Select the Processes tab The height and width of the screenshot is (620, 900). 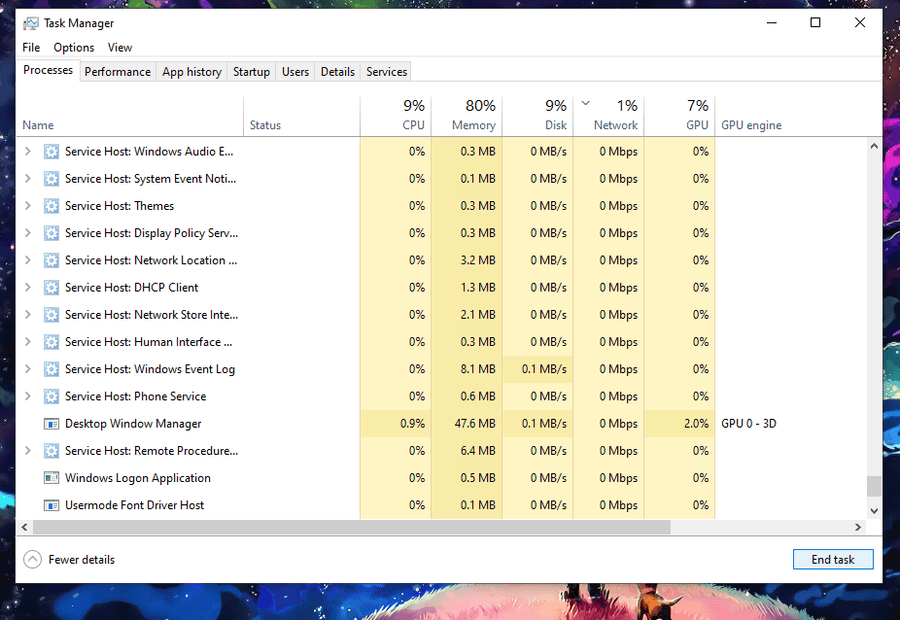(48, 70)
